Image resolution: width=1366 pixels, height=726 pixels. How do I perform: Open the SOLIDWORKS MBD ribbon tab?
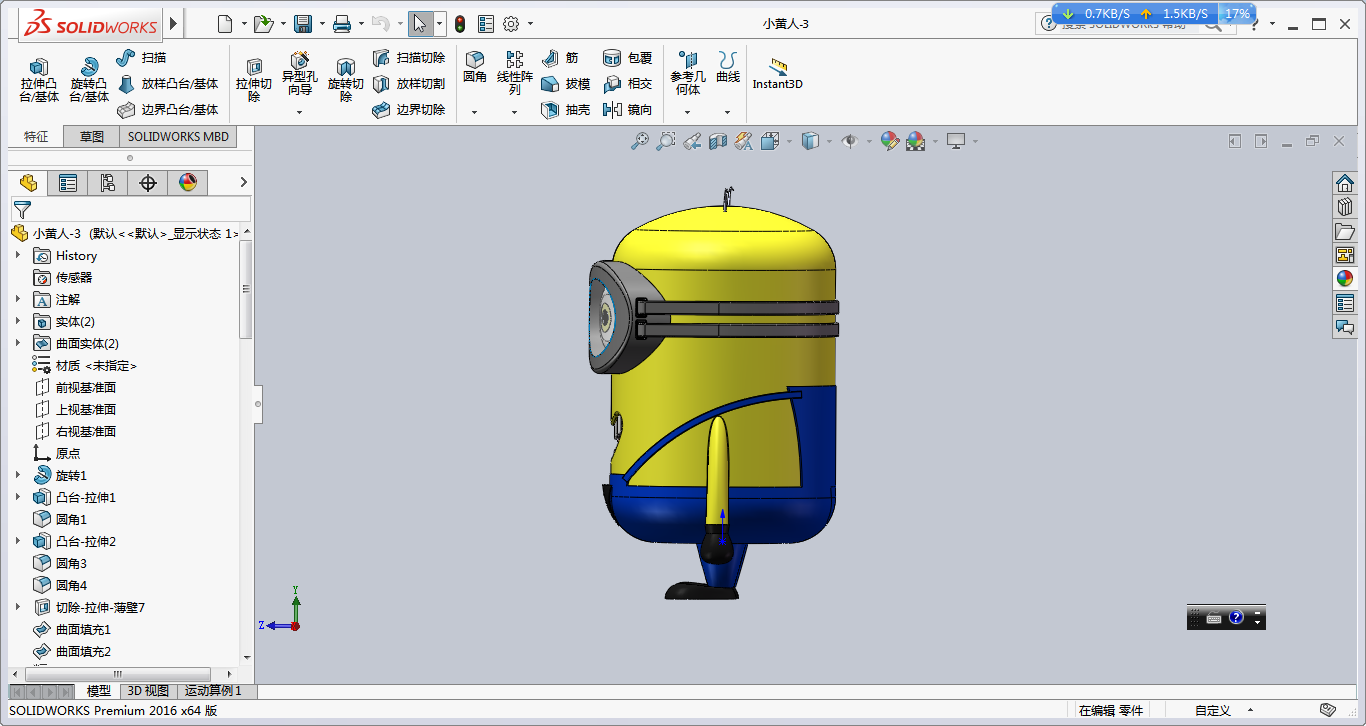(x=178, y=137)
